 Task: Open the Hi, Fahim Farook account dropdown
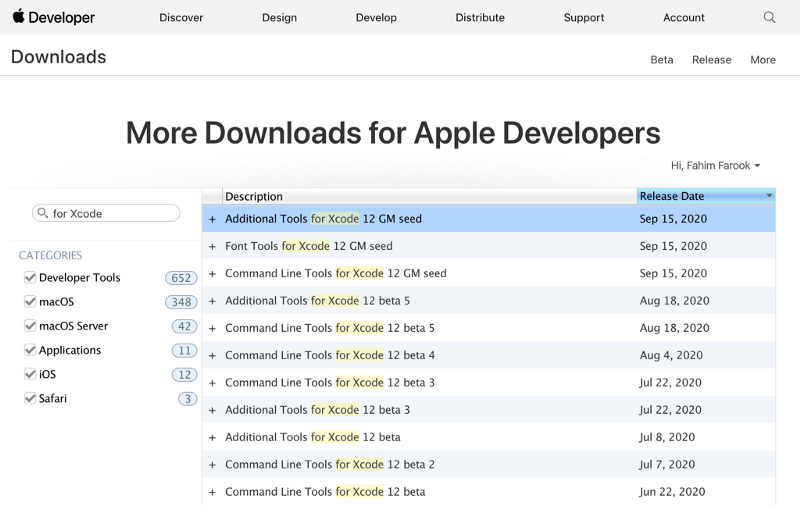tap(715, 165)
